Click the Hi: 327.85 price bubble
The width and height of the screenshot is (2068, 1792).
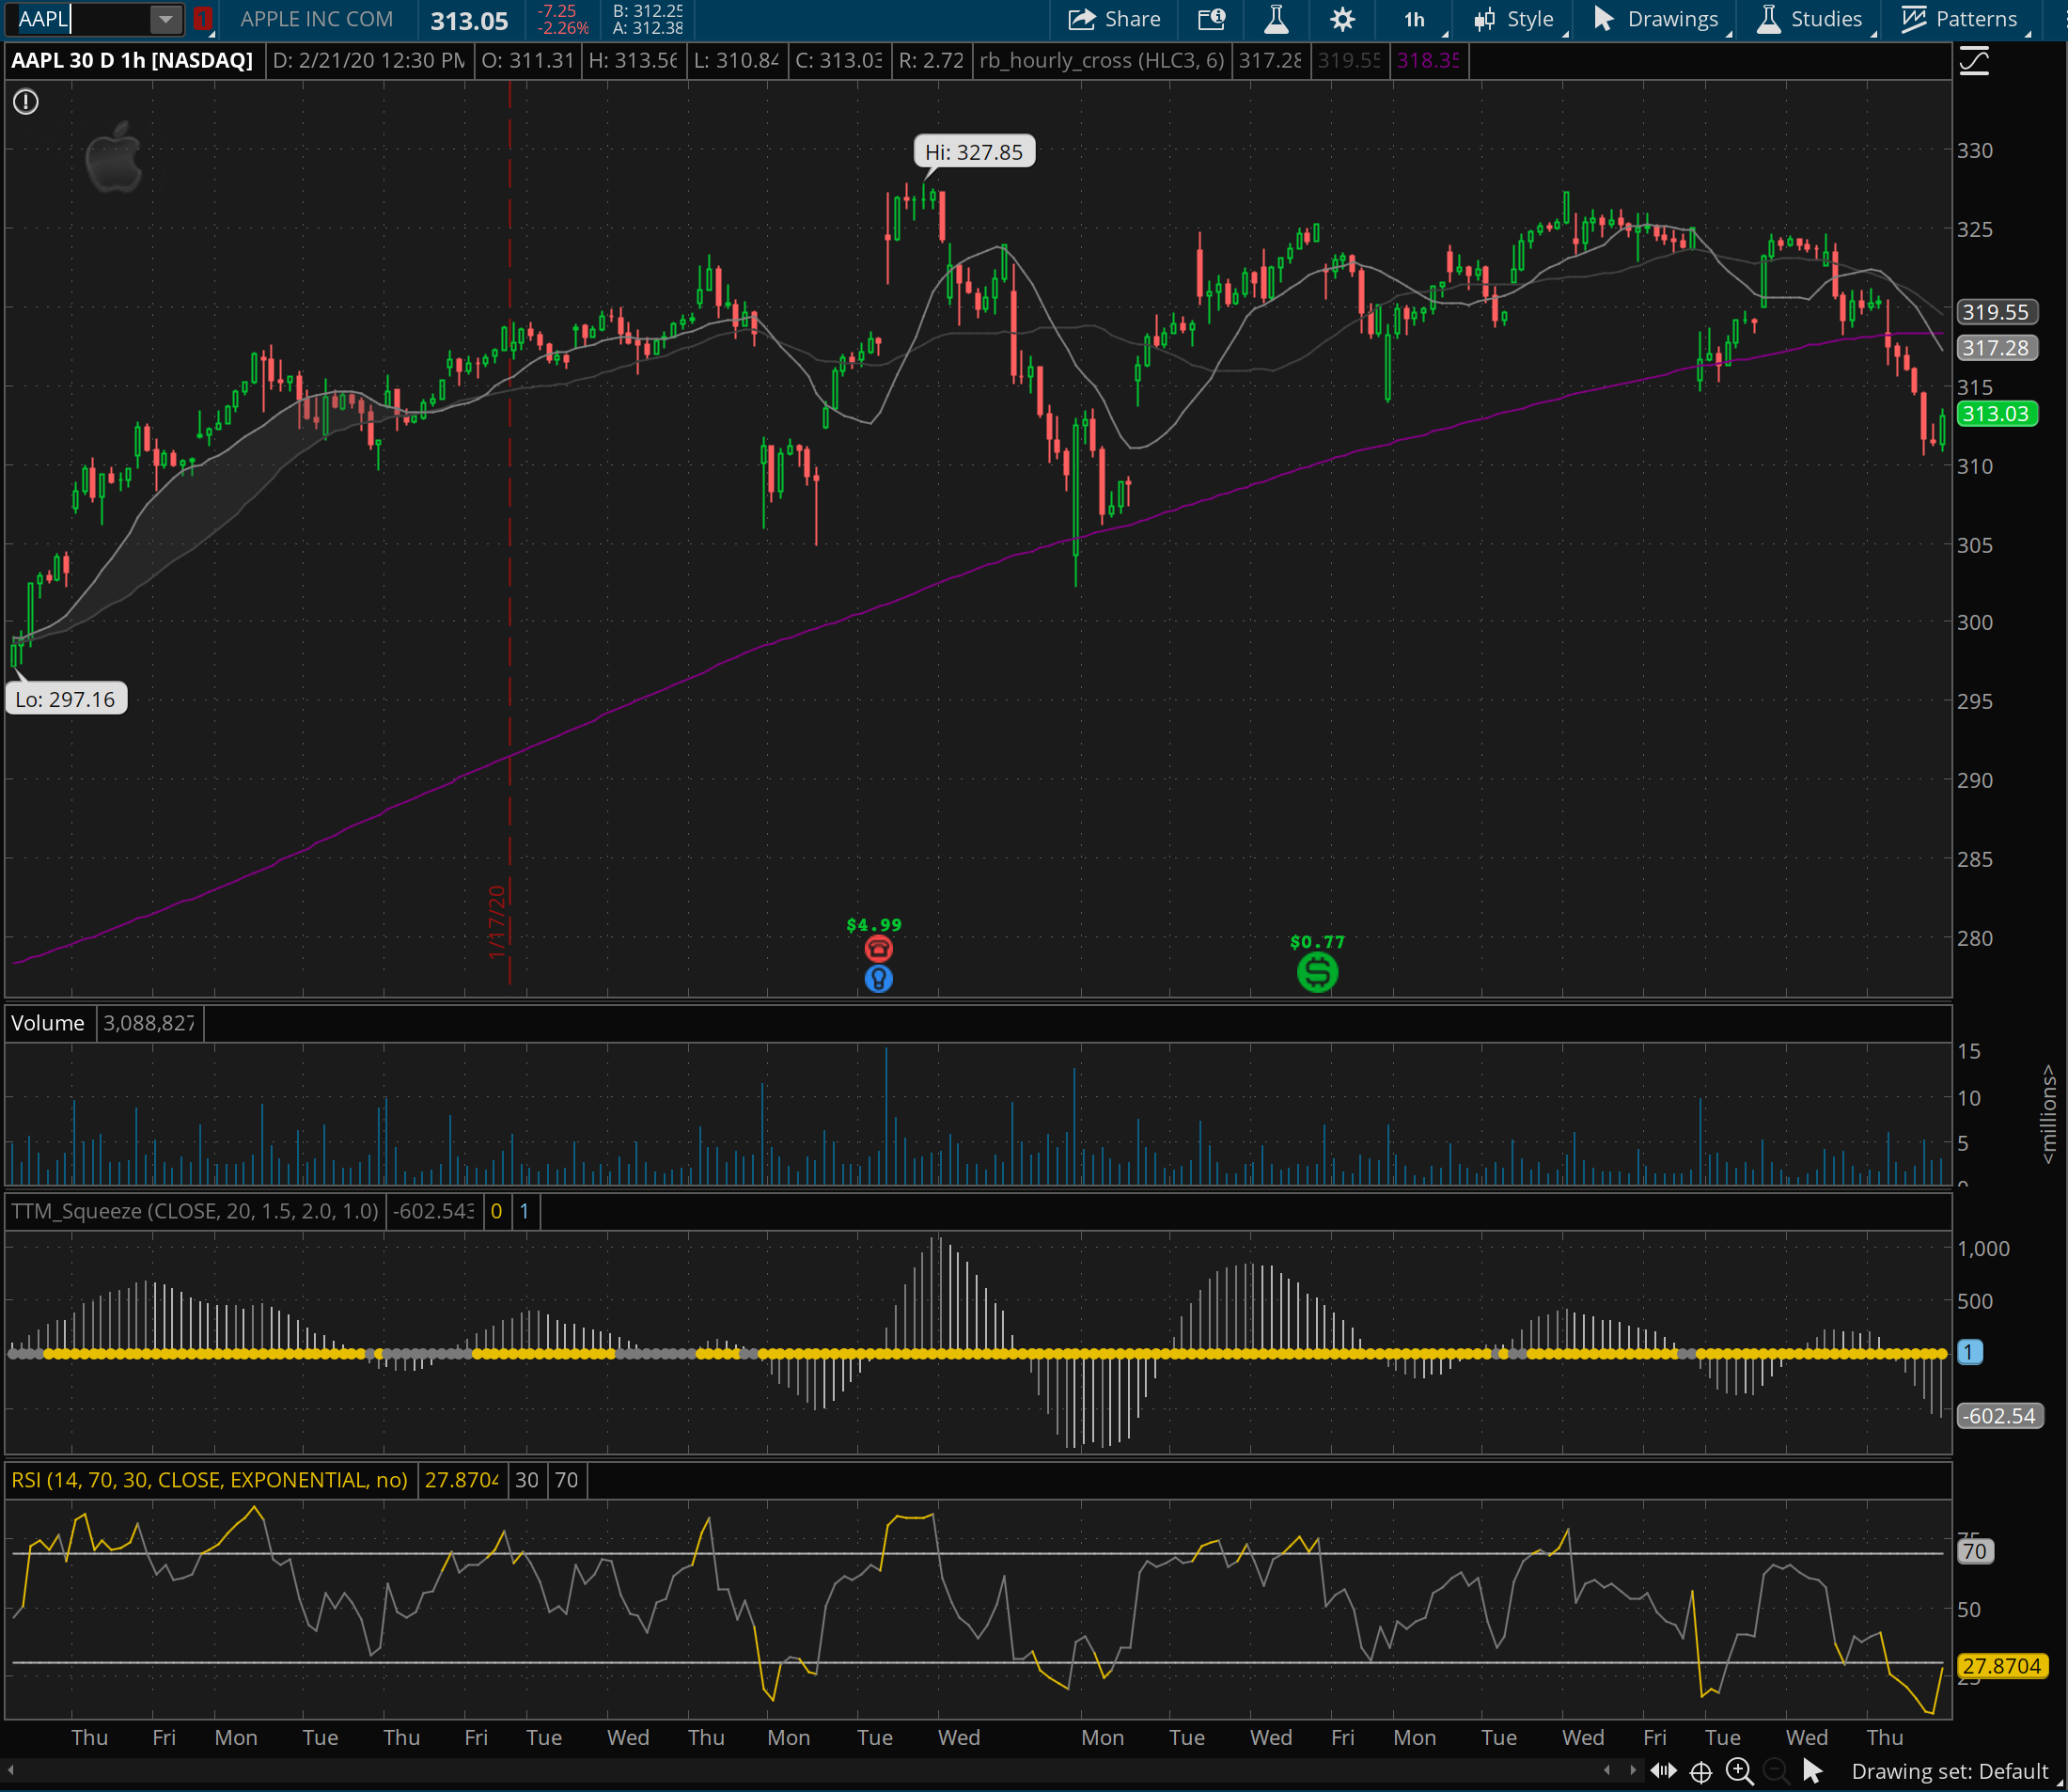pos(974,152)
